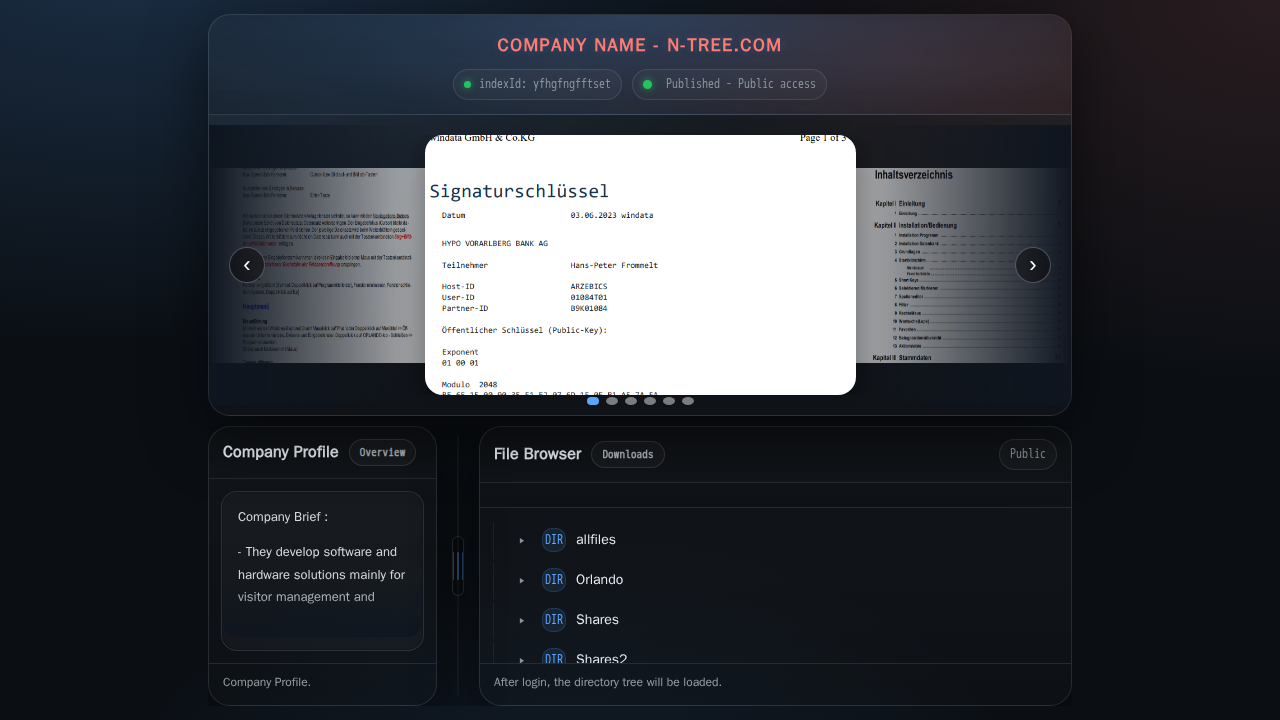Select the first carousel indicator dot
Image resolution: width=1280 pixels, height=720 pixels.
593,401
